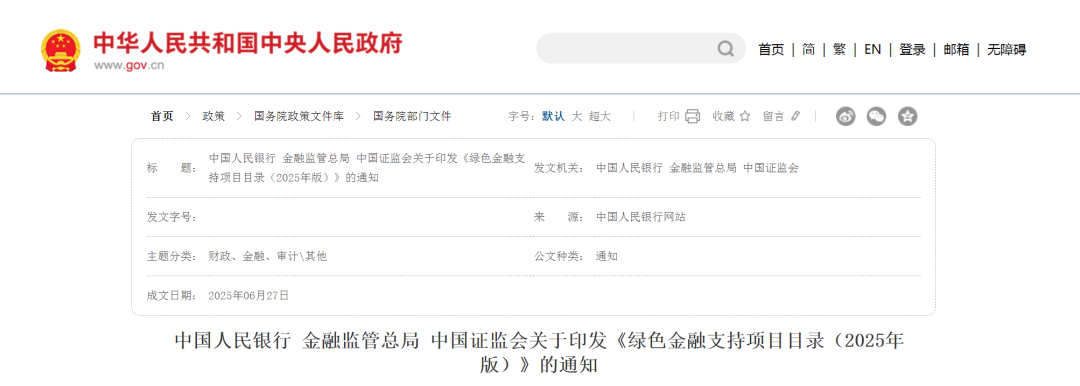Click the 字号 label
1080x386 pixels.
click(x=522, y=116)
